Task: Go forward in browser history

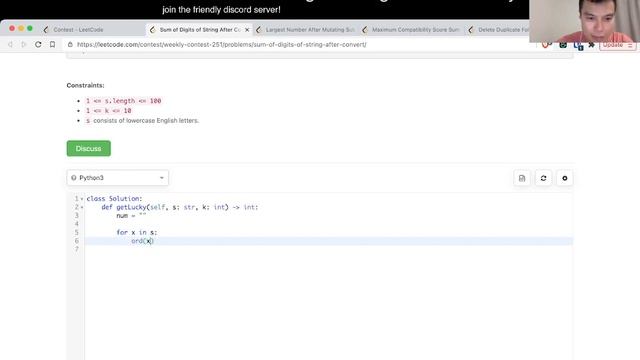Action: (24, 44)
